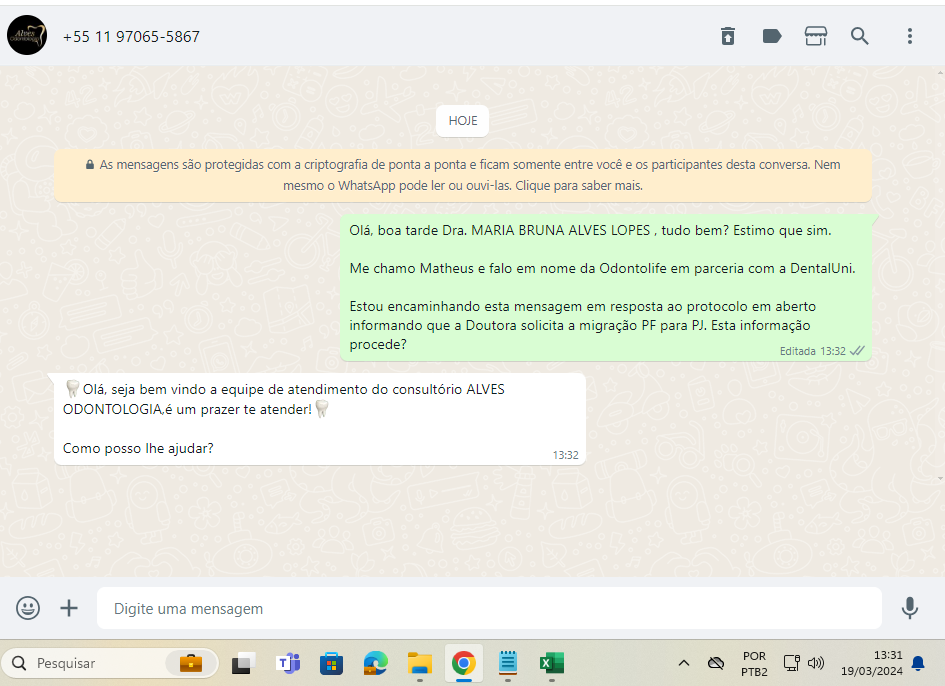This screenshot has width=945, height=686.
Task: Open the contact profile picture for Alves Odontologia
Action: 27,36
